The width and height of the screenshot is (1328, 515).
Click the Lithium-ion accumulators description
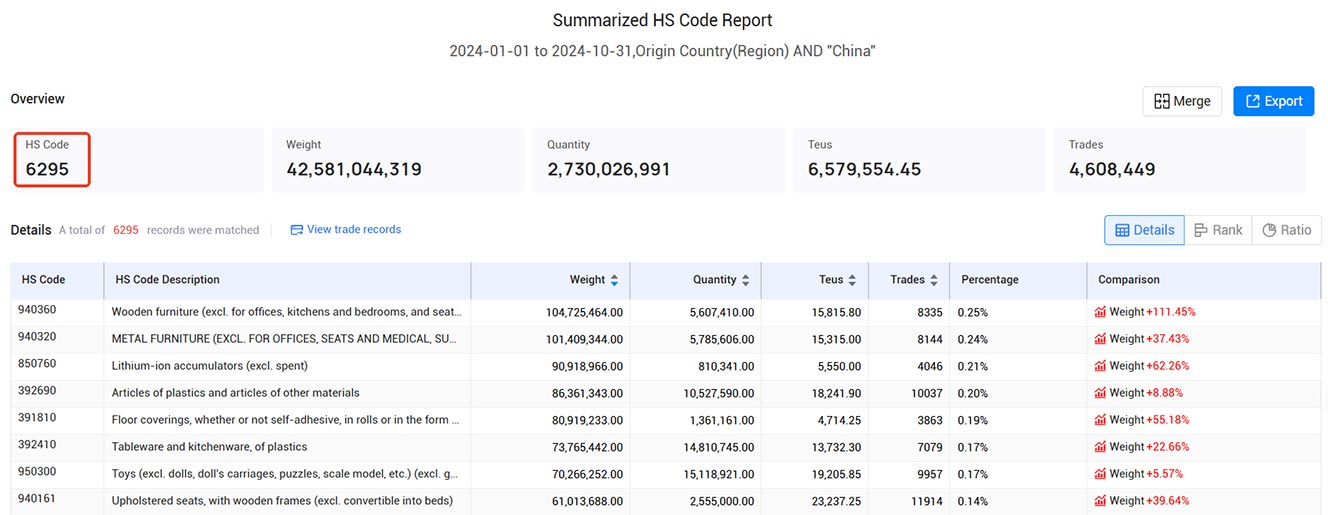tap(210, 366)
